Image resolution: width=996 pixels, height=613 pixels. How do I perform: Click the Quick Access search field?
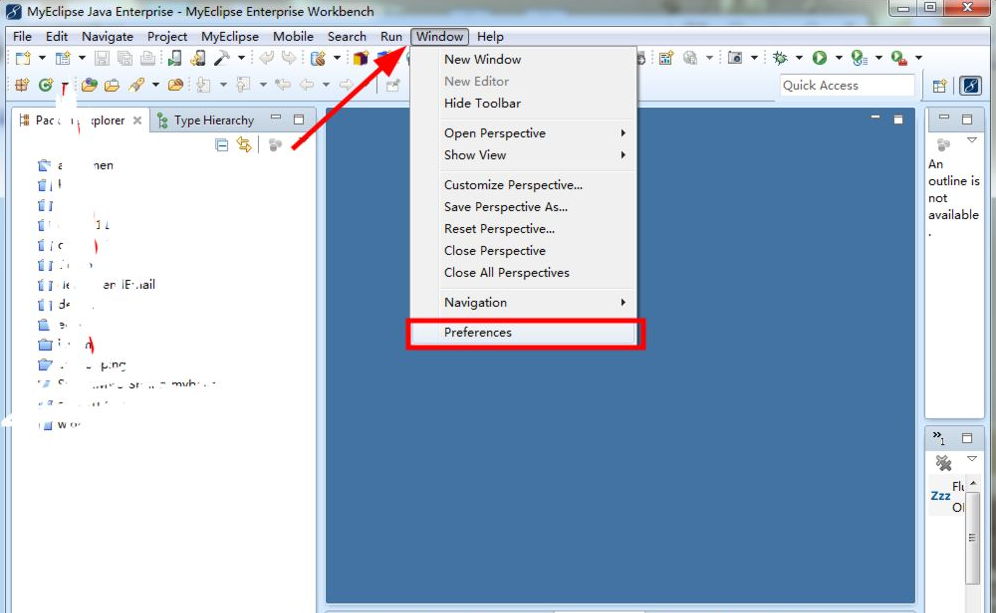click(x=847, y=85)
